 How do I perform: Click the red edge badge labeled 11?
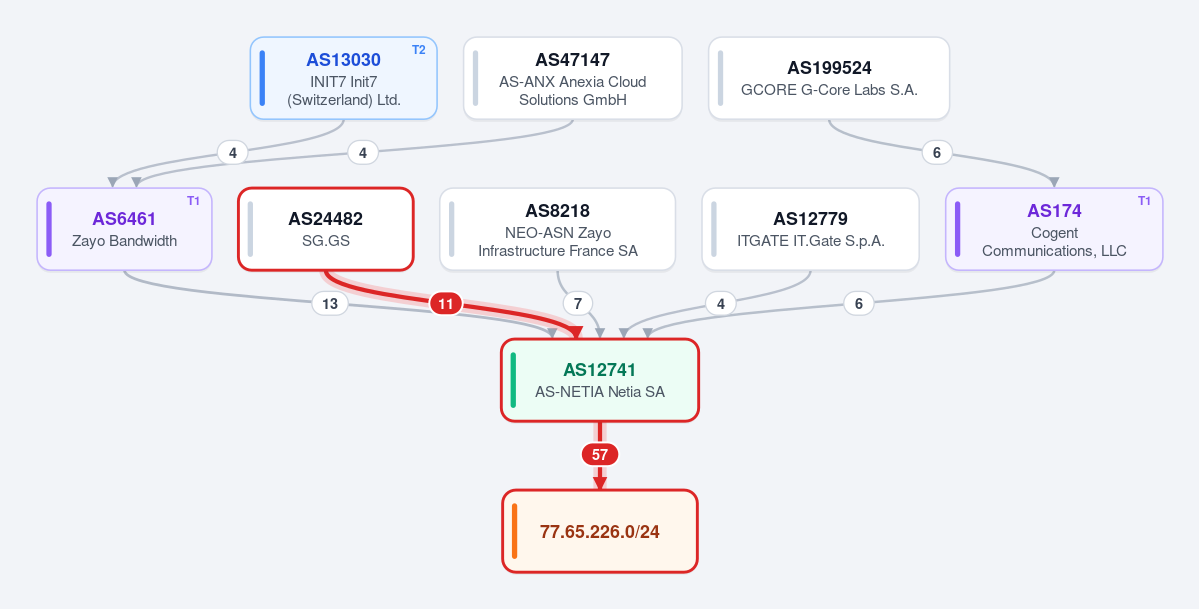coord(446,304)
